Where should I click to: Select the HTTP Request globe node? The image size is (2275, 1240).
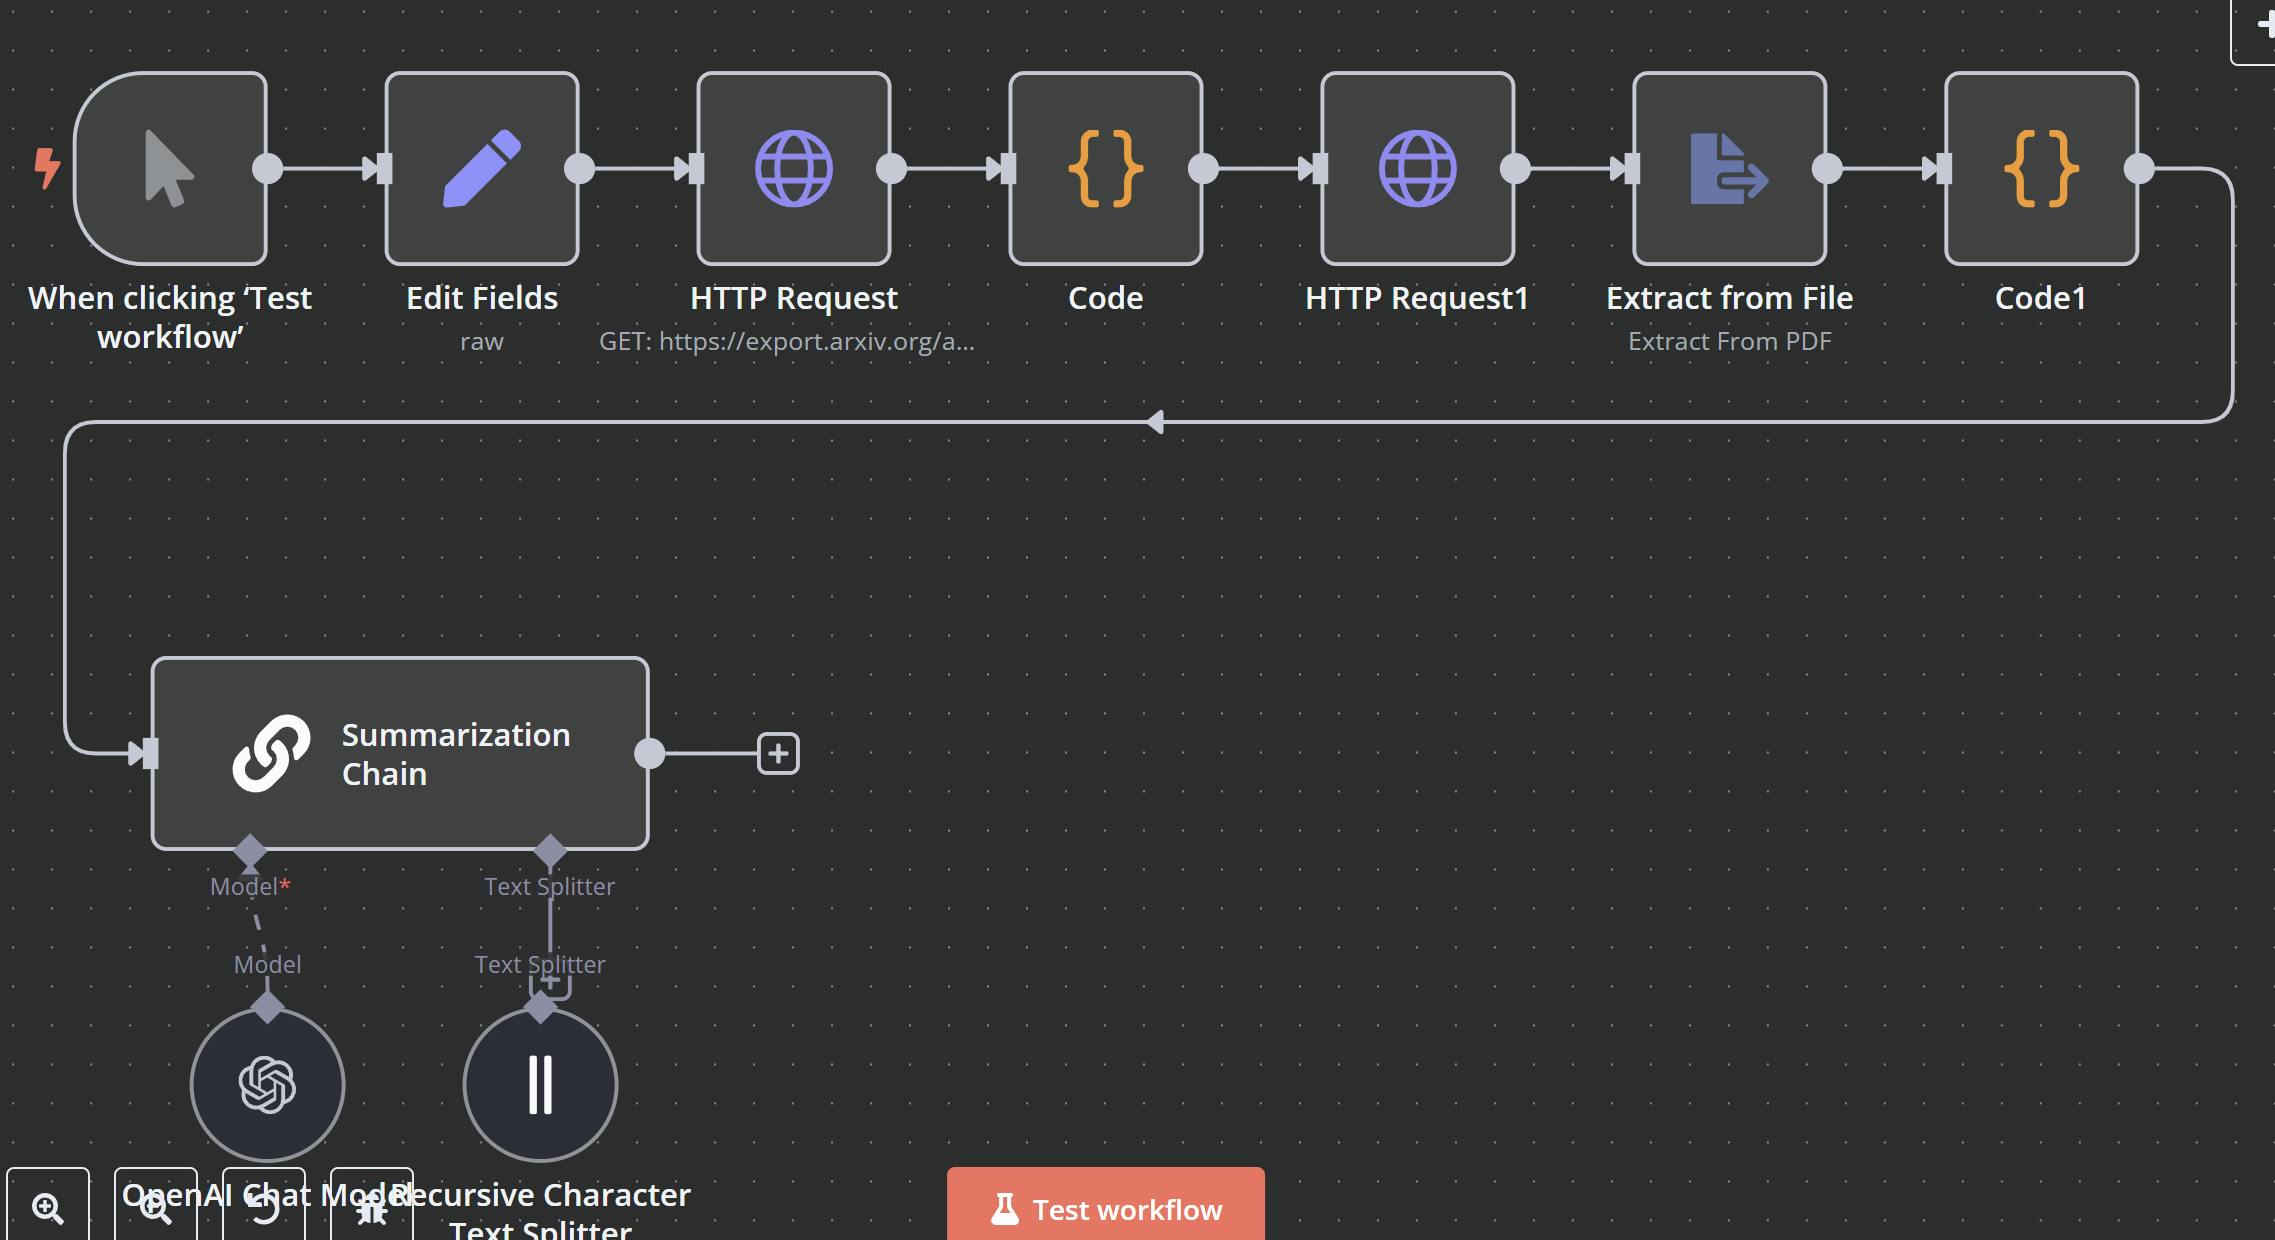click(x=794, y=168)
